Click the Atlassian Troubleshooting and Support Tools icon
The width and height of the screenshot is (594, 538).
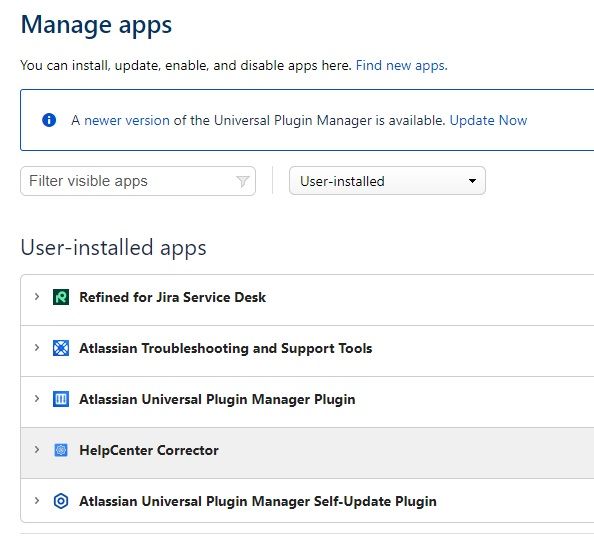(x=61, y=348)
